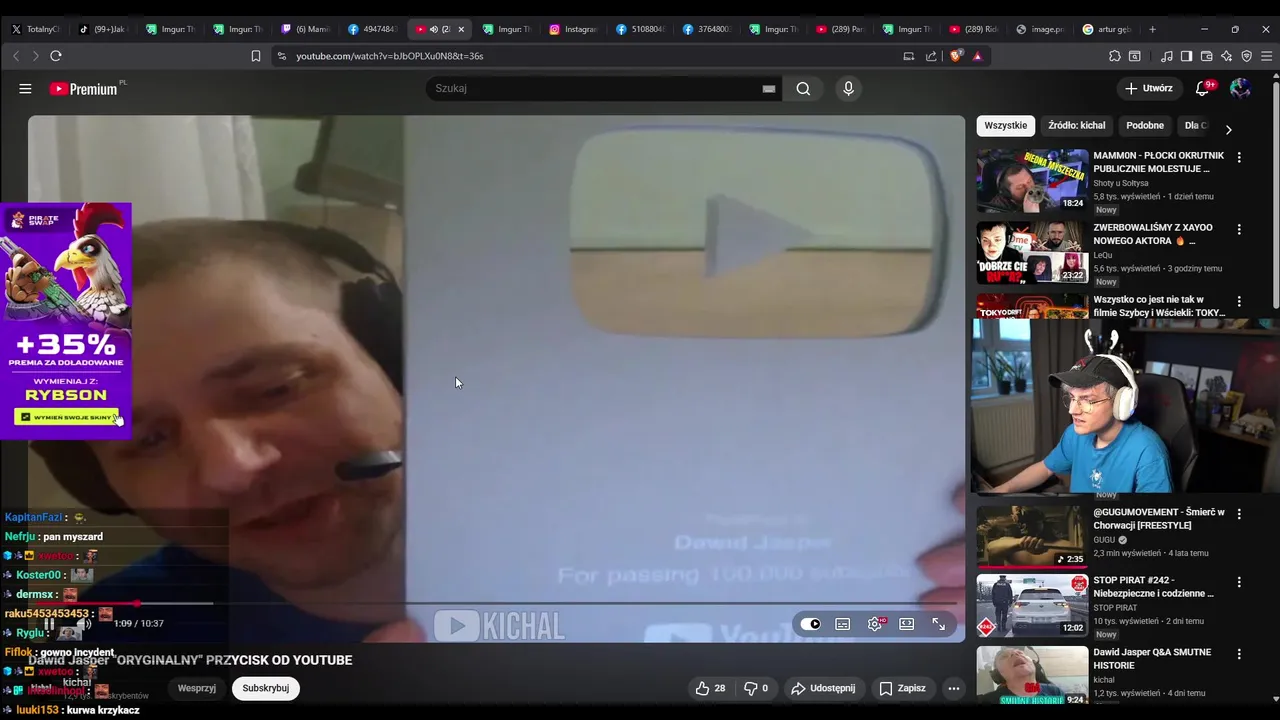Open options for Dawid Jasper Q&A video

pos(1239,654)
